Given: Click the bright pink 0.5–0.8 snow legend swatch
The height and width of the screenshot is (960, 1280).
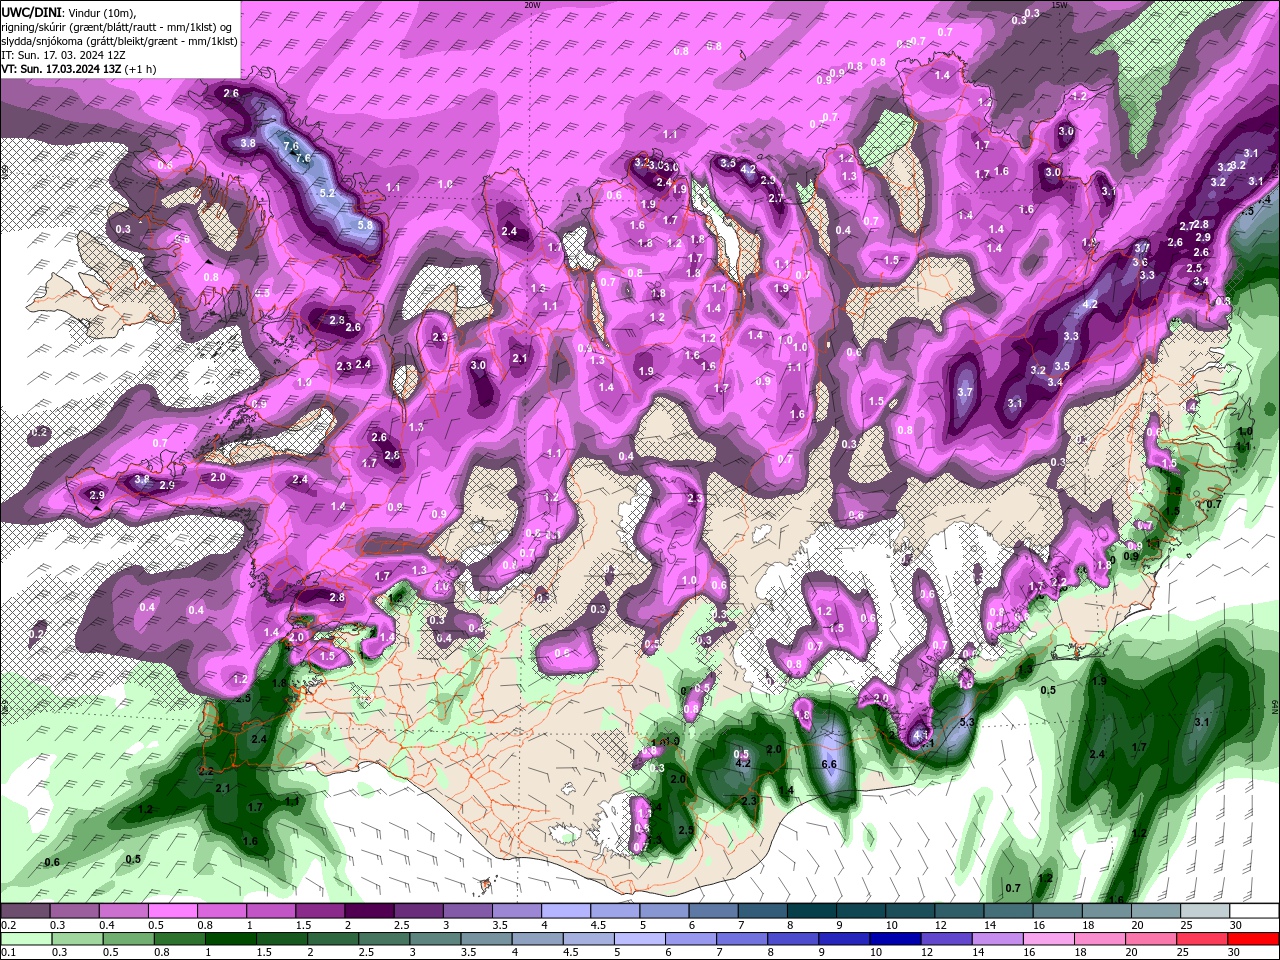Looking at the screenshot, I should 172,911.
